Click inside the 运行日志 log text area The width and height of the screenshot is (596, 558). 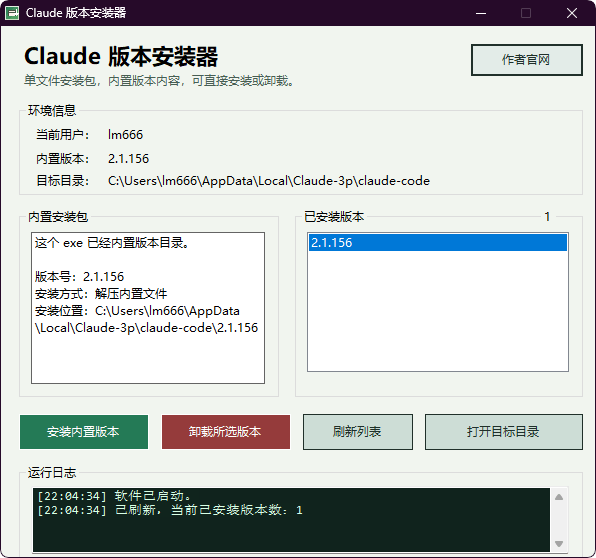coord(291,519)
